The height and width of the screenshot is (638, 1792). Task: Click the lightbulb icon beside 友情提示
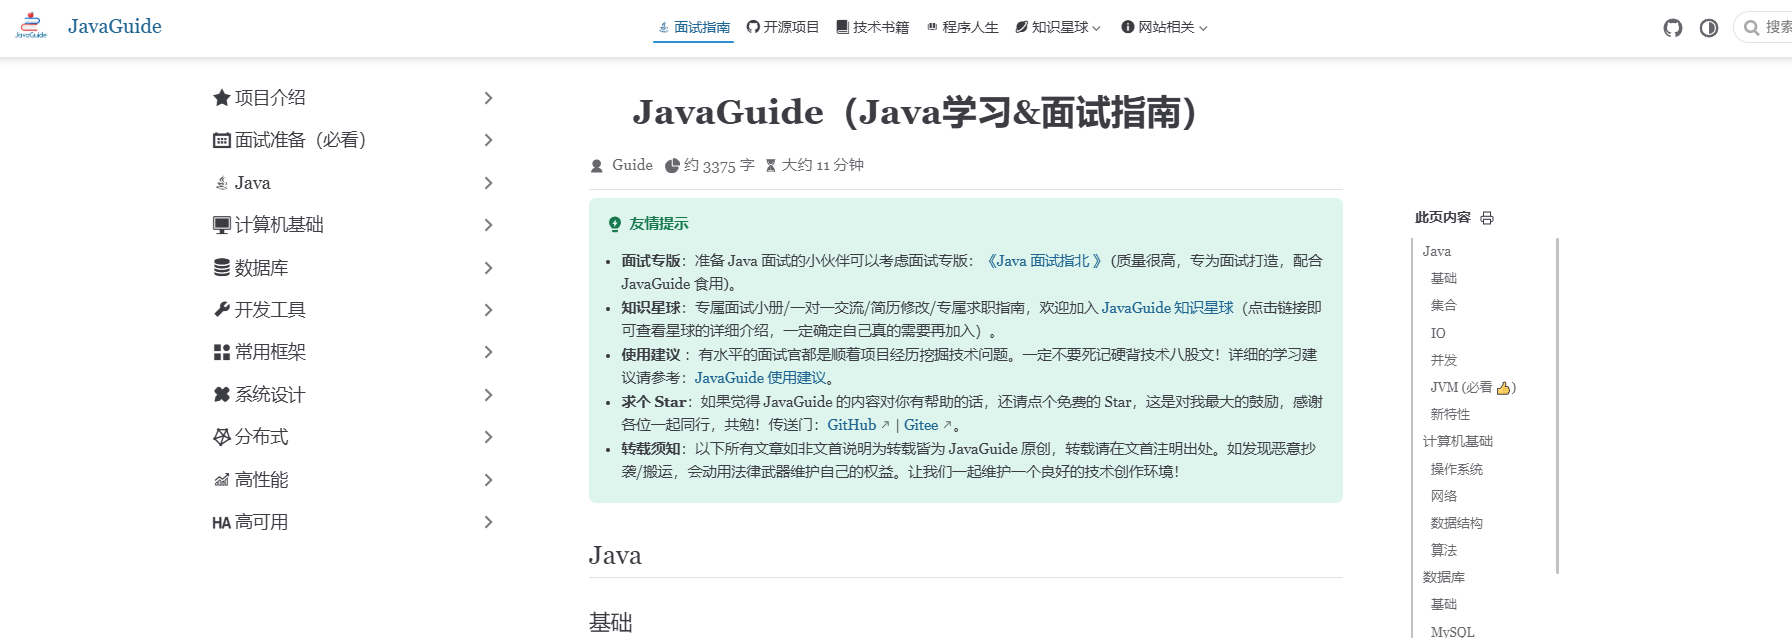point(615,225)
